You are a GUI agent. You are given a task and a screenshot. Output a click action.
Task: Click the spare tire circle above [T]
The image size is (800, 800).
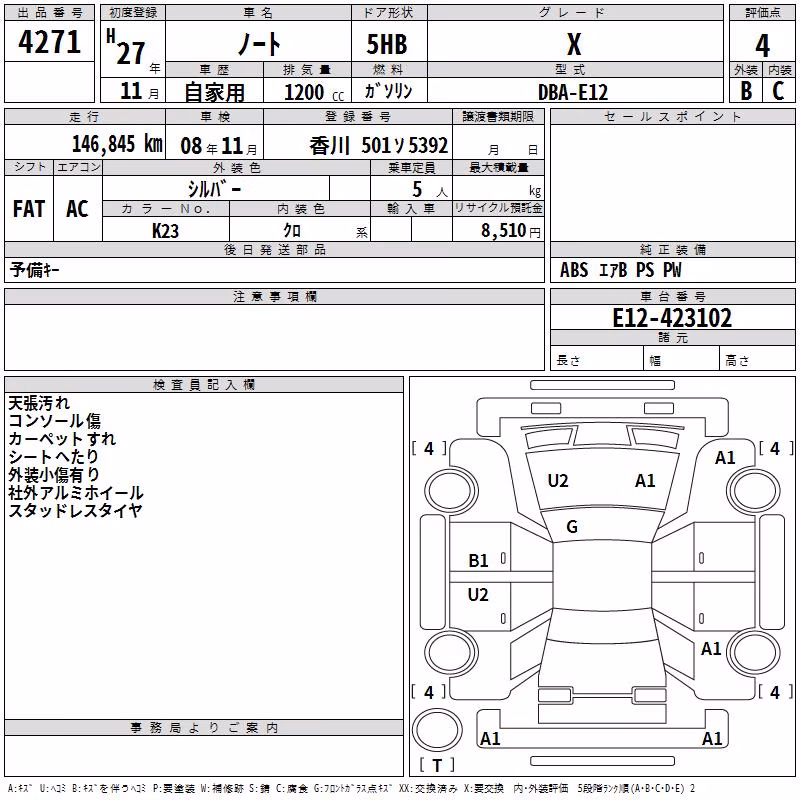click(x=437, y=730)
